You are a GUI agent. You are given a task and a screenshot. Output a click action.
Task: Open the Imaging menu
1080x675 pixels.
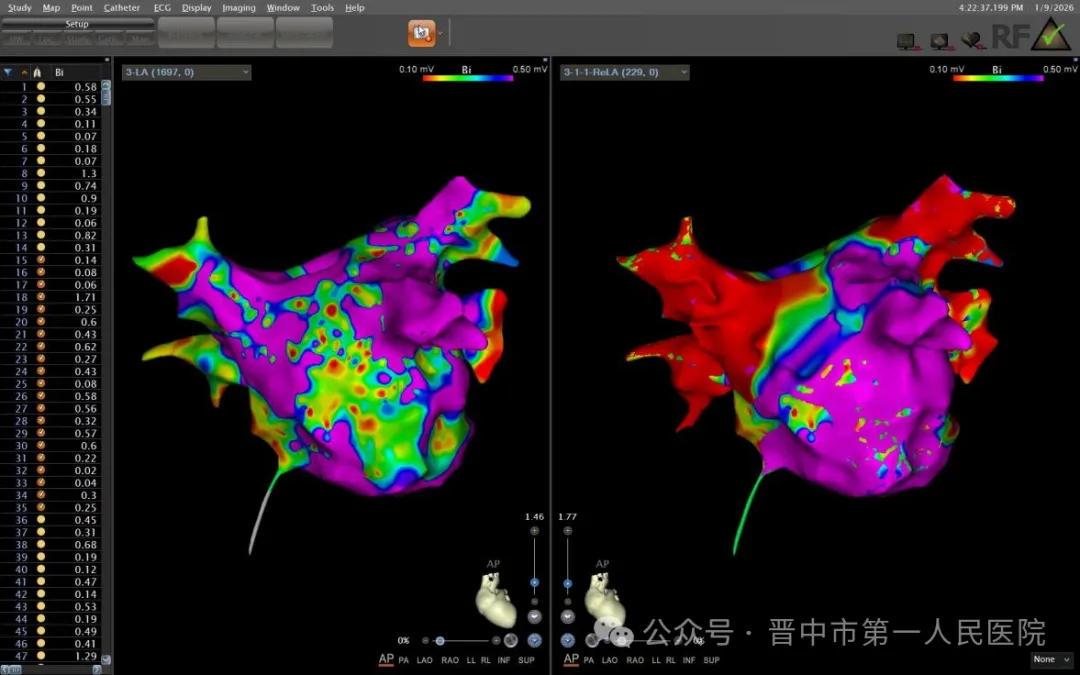[239, 7]
